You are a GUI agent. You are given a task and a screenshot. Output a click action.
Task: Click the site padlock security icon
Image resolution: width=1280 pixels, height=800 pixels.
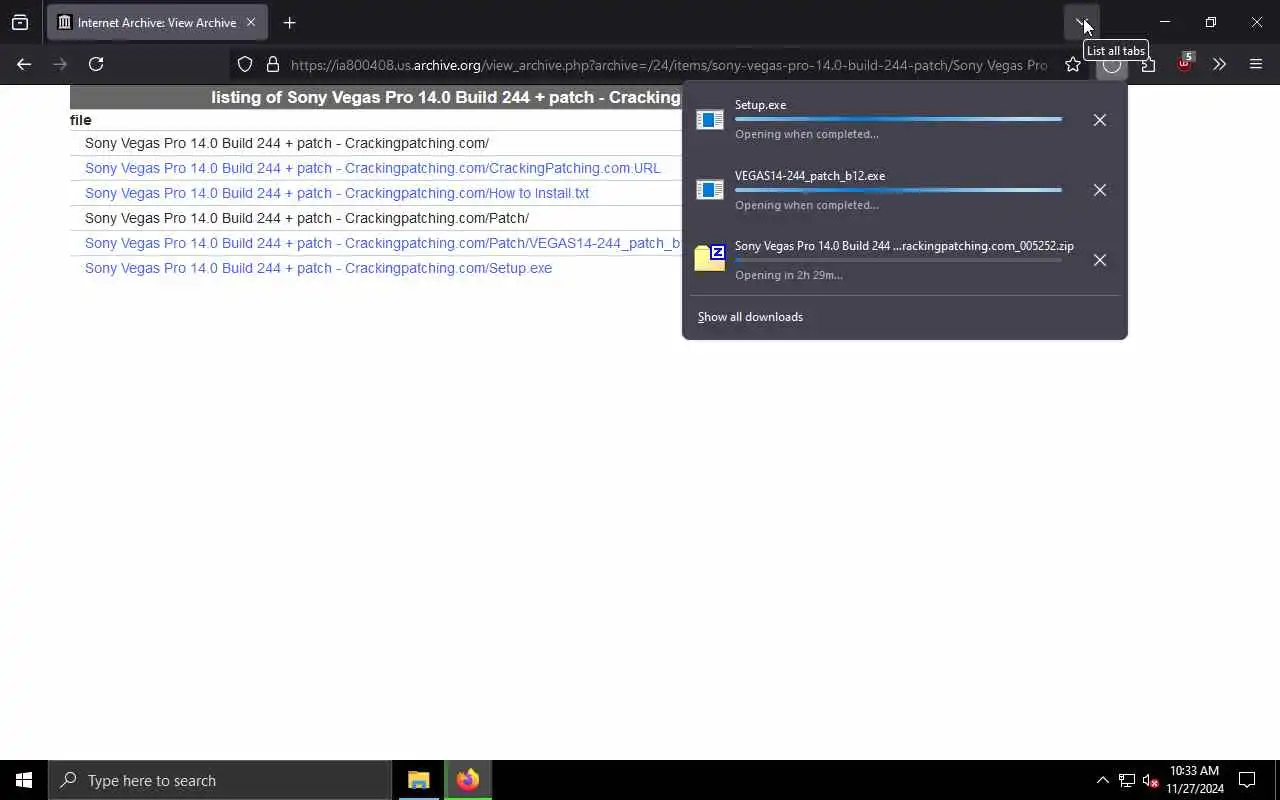[272, 64]
